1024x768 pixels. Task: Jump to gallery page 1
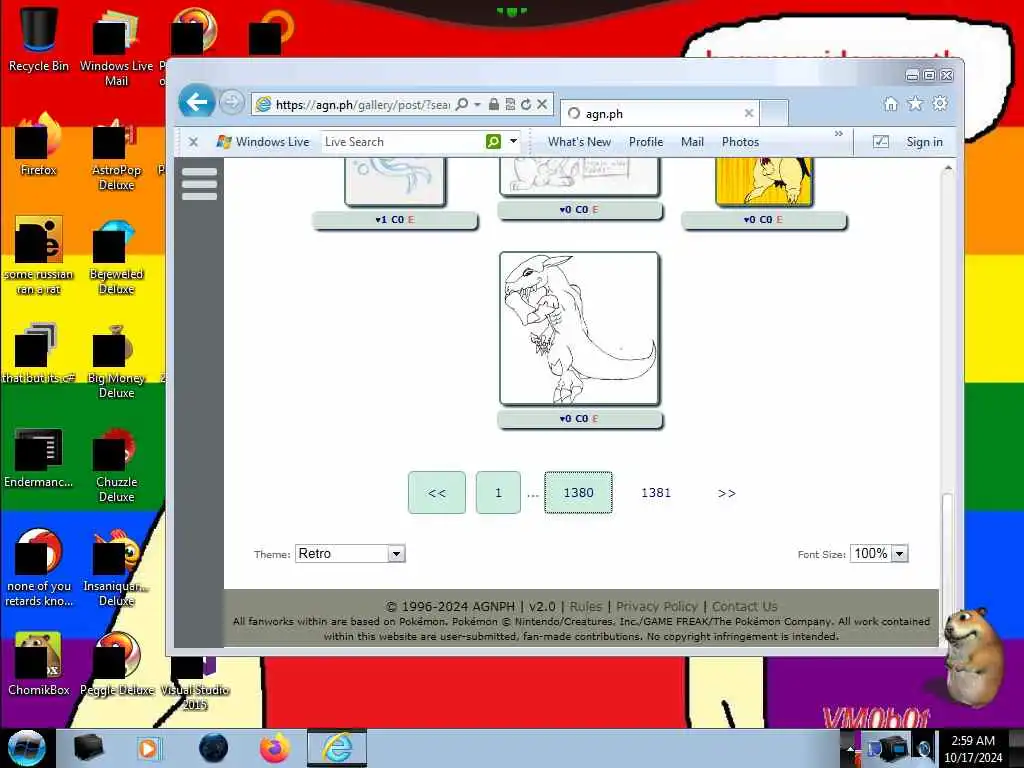coord(498,492)
